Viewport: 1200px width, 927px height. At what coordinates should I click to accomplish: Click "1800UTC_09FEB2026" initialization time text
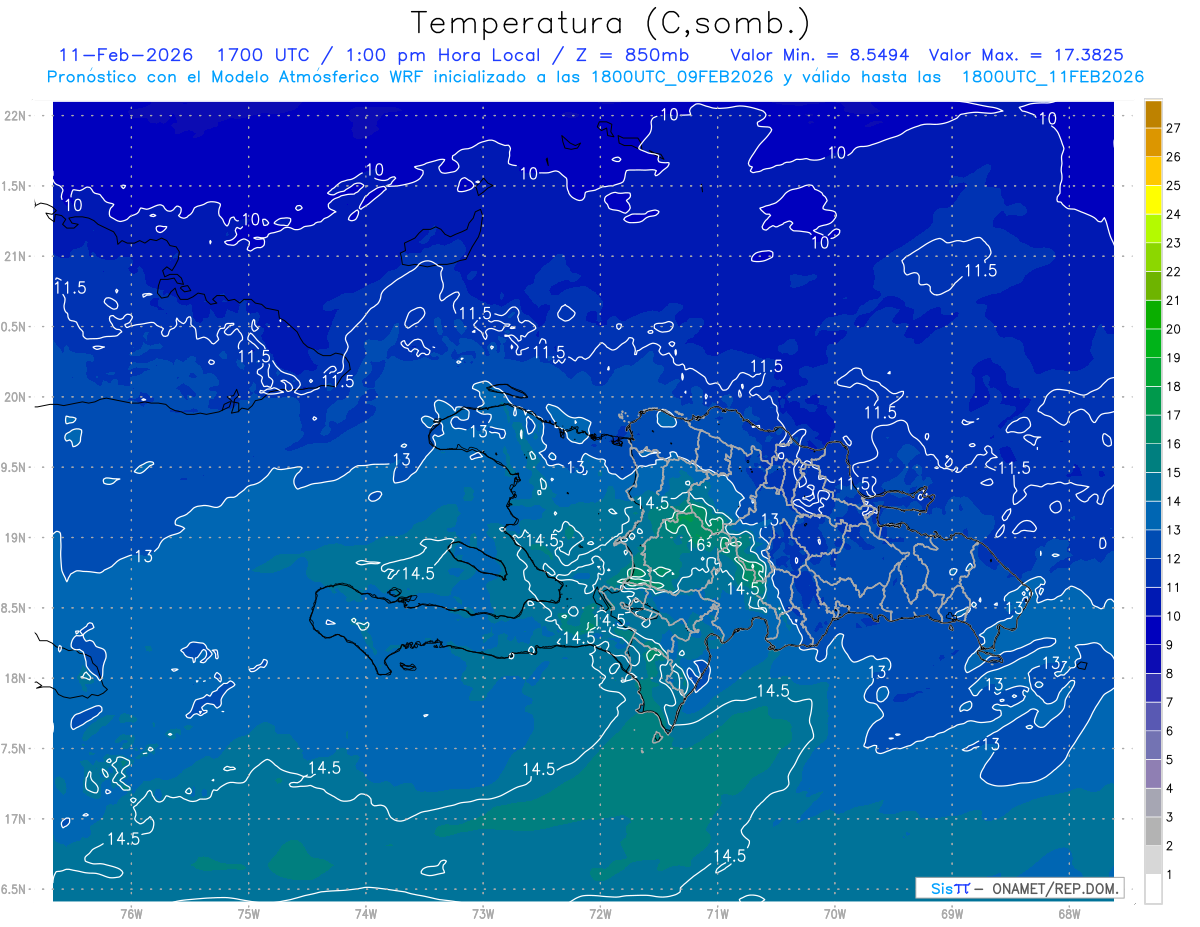click(x=682, y=77)
